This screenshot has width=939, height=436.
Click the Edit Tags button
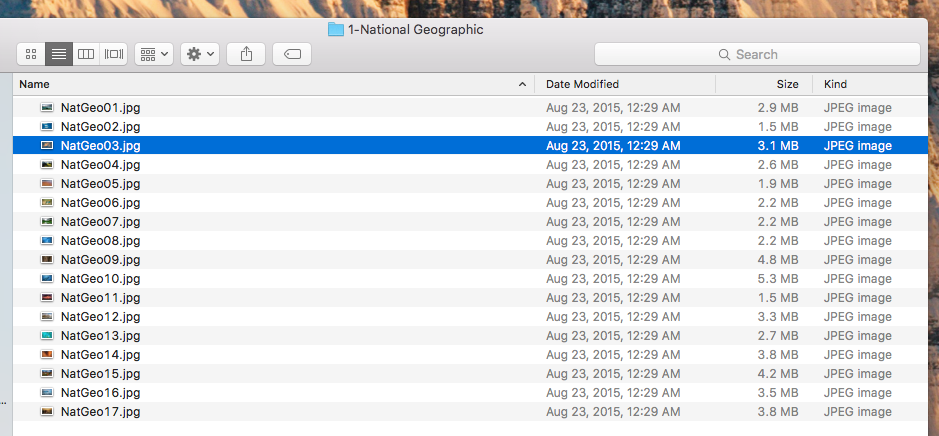291,54
